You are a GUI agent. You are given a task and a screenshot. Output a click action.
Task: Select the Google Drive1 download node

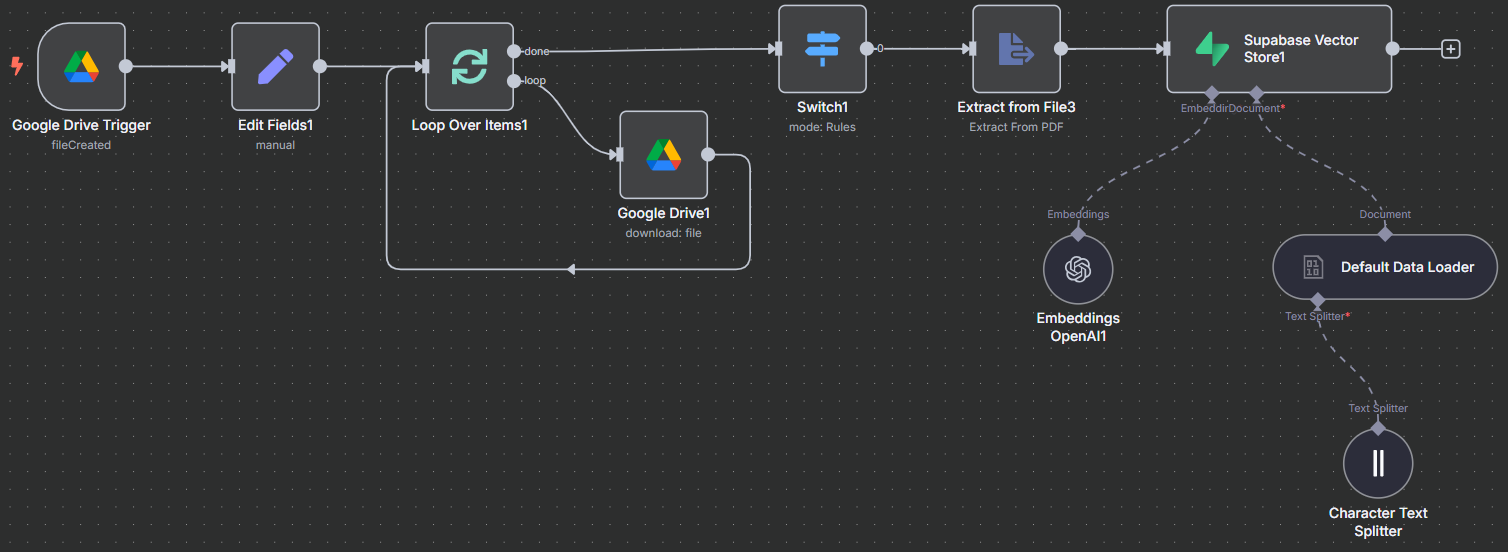point(663,155)
